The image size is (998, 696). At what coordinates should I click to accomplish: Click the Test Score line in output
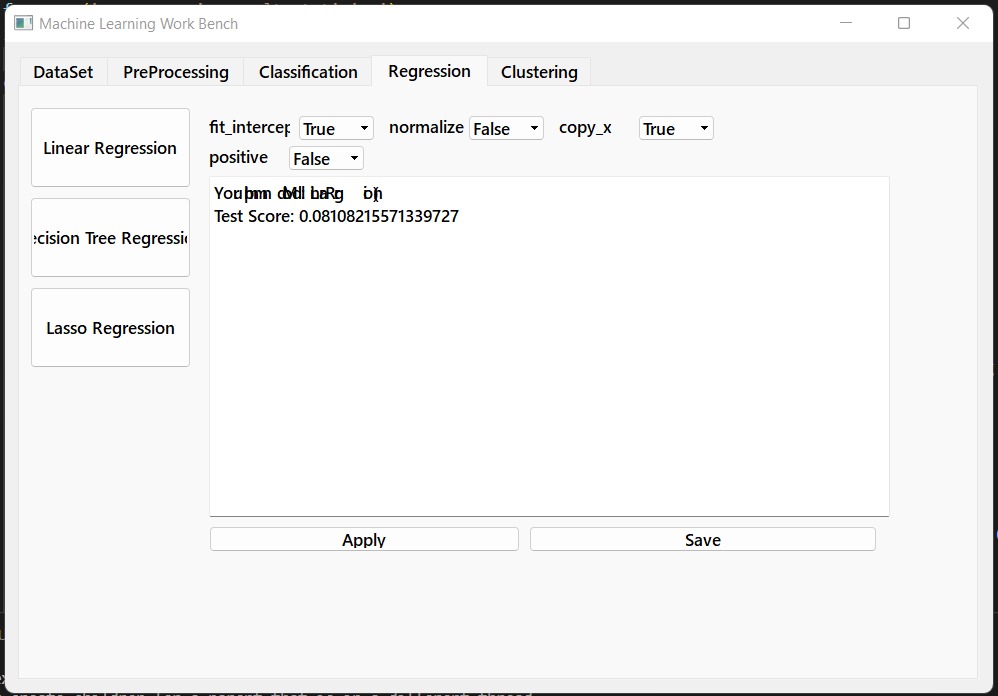[x=336, y=216]
